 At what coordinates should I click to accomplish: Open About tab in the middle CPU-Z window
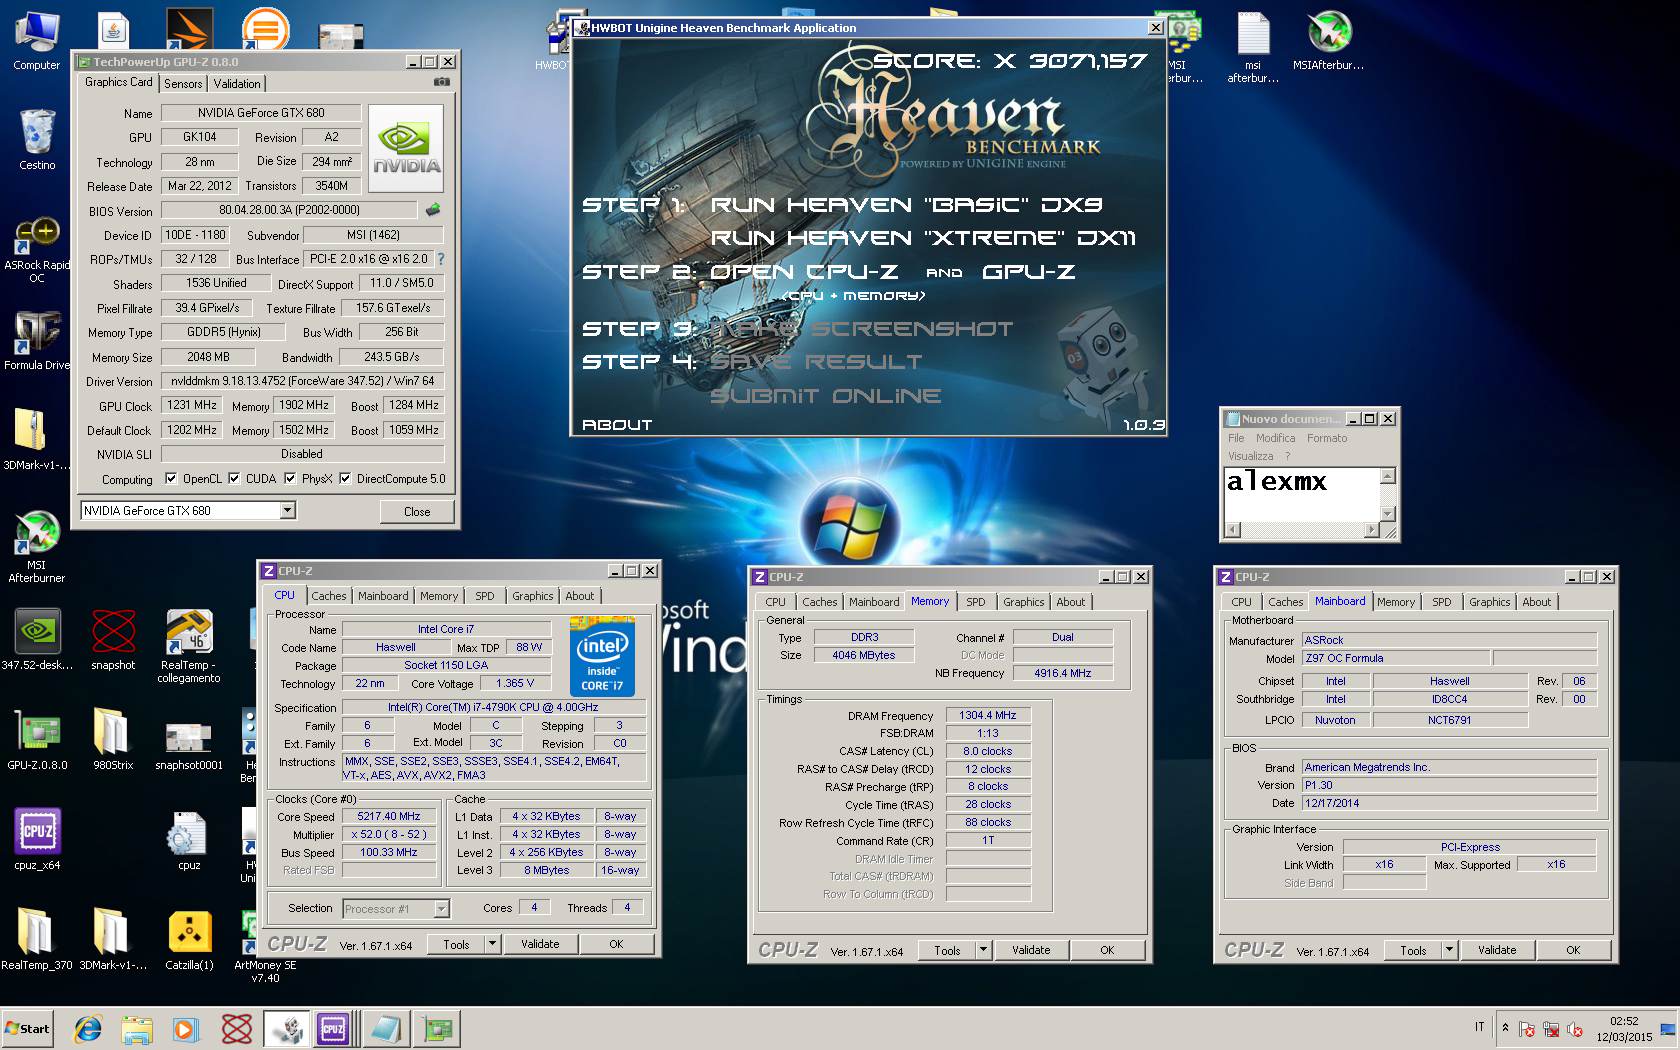pos(1070,602)
